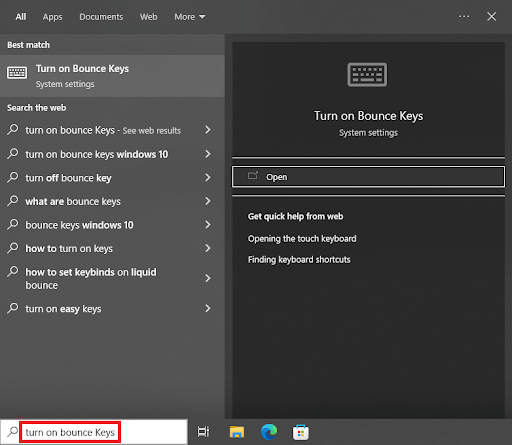Click magnifier icon beside 'turn on bounce keys windows 10'
This screenshot has height=445, width=512.
click(x=13, y=153)
